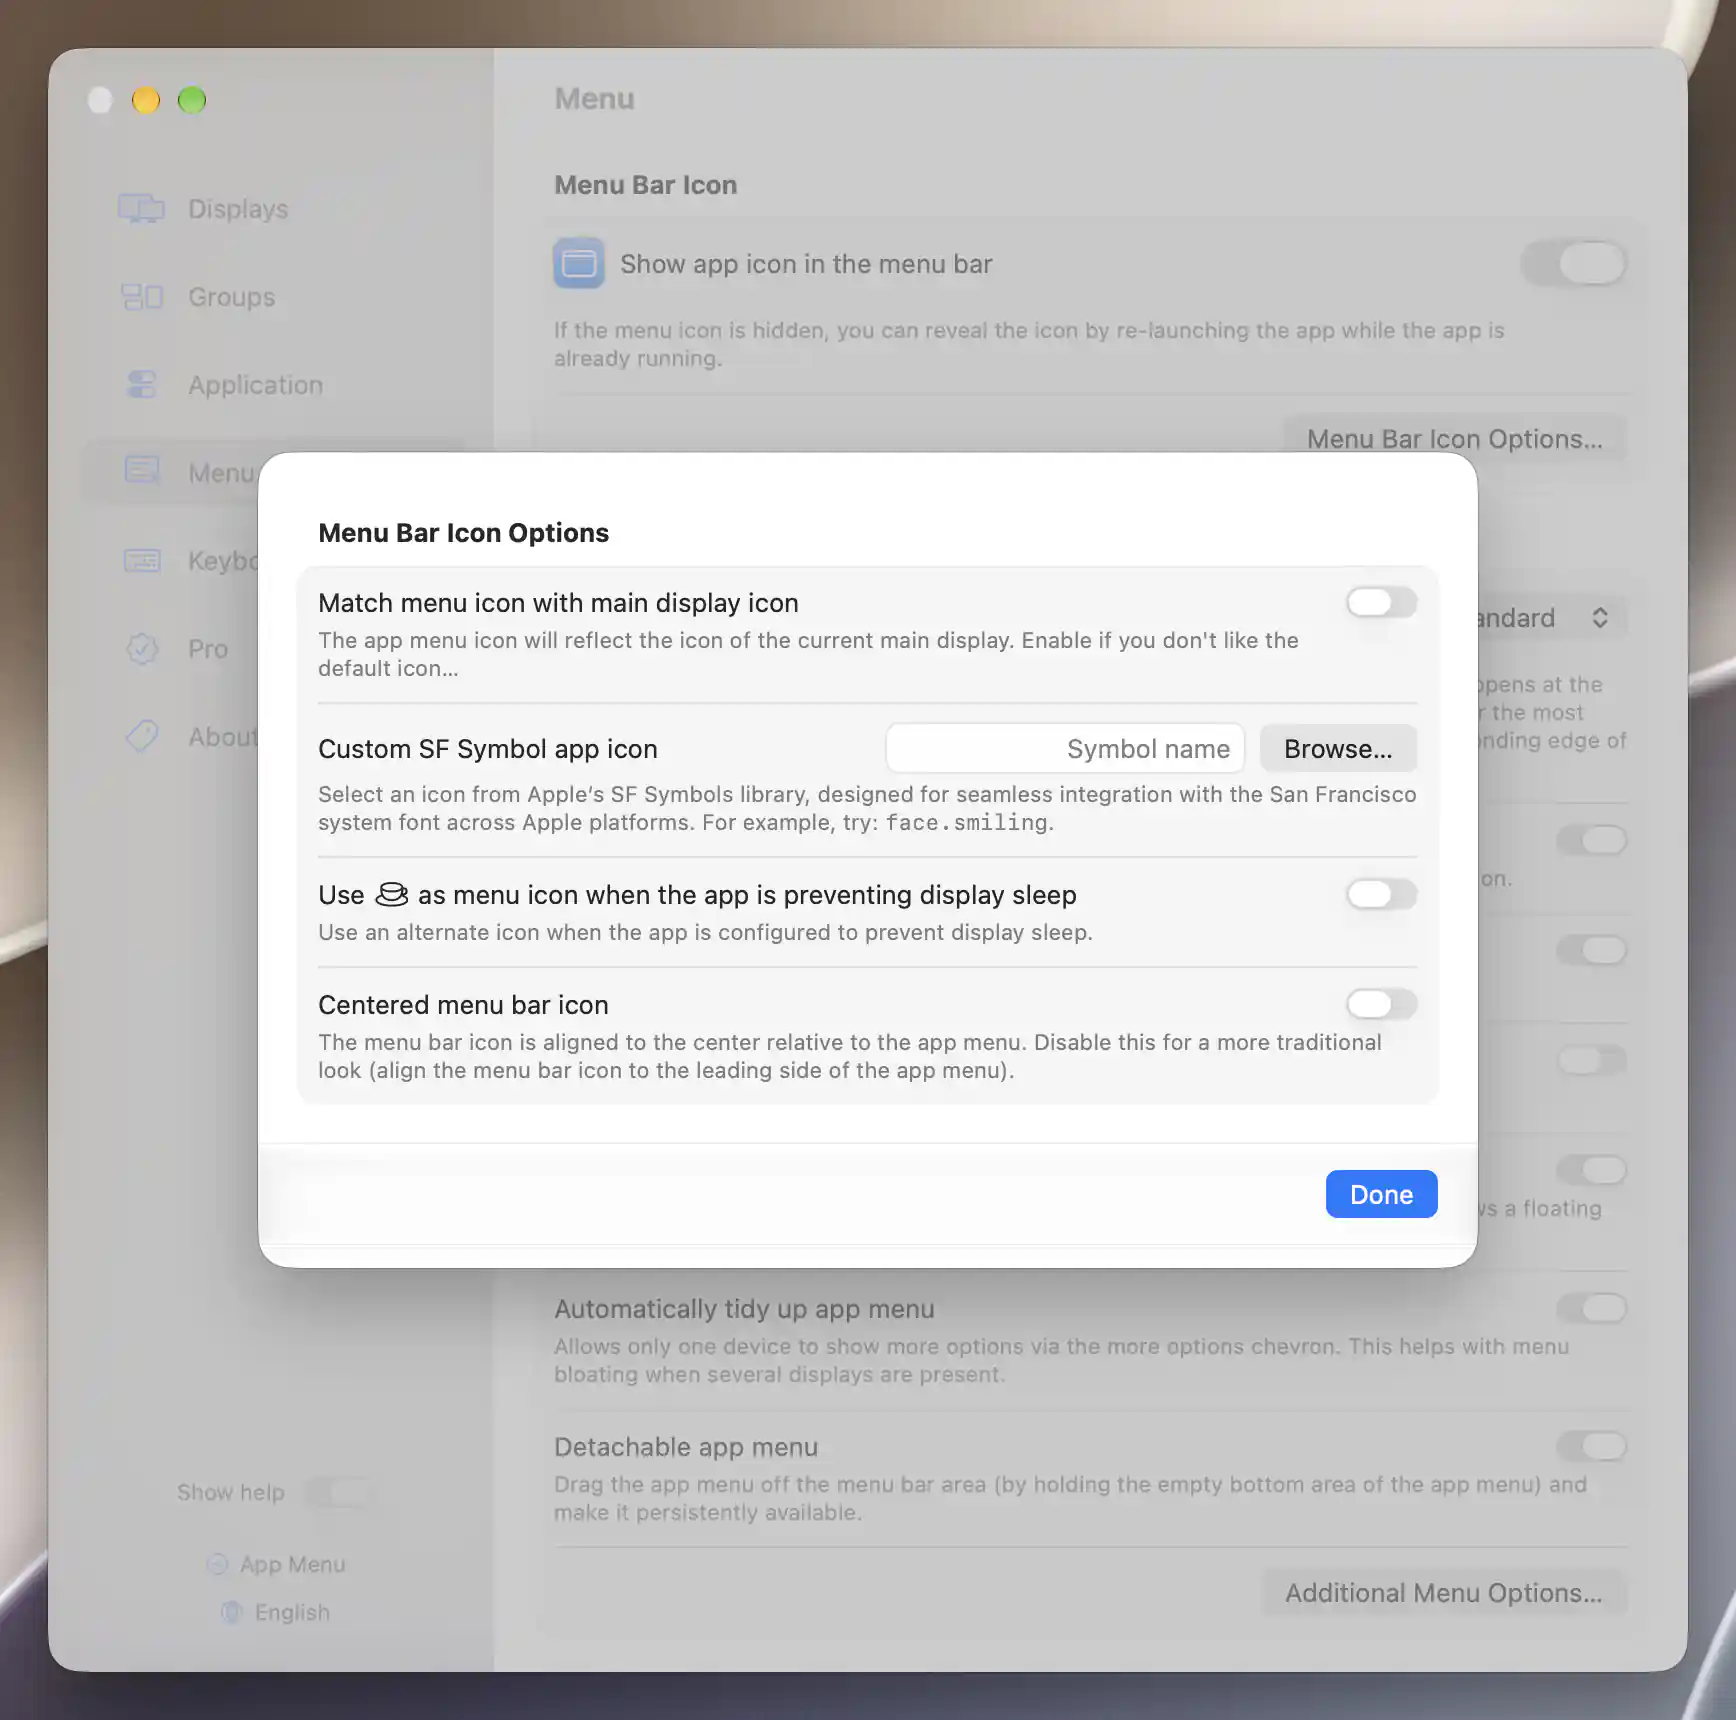Click the About sidebar tag icon
The width and height of the screenshot is (1736, 1720).
(x=141, y=736)
